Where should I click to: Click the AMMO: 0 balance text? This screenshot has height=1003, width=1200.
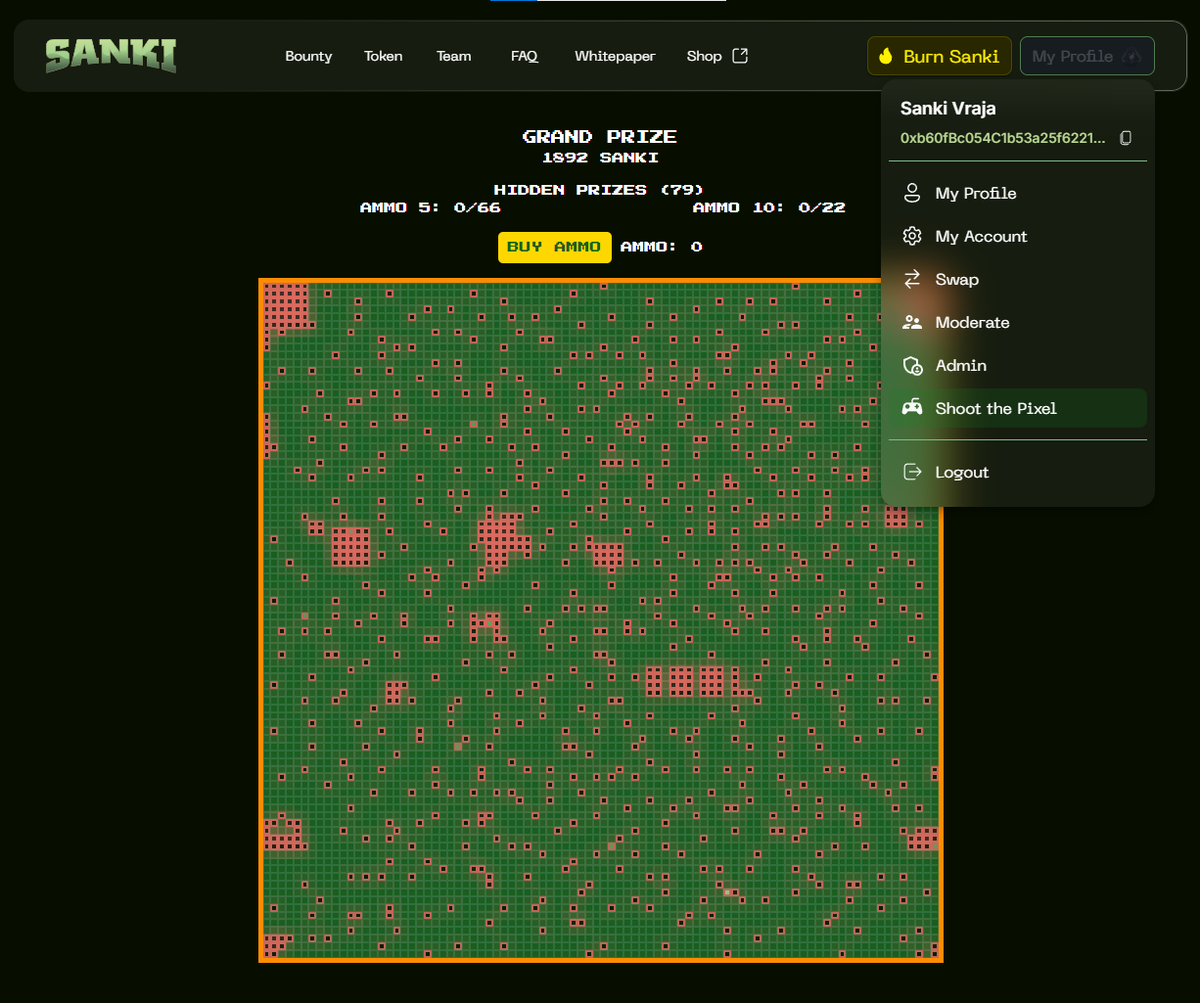click(661, 247)
